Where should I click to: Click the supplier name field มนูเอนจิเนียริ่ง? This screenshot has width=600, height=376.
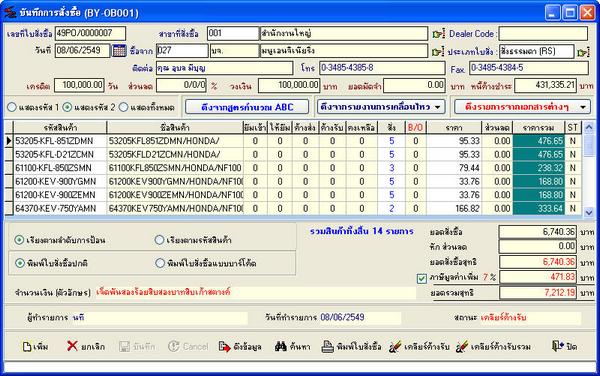click(x=344, y=50)
